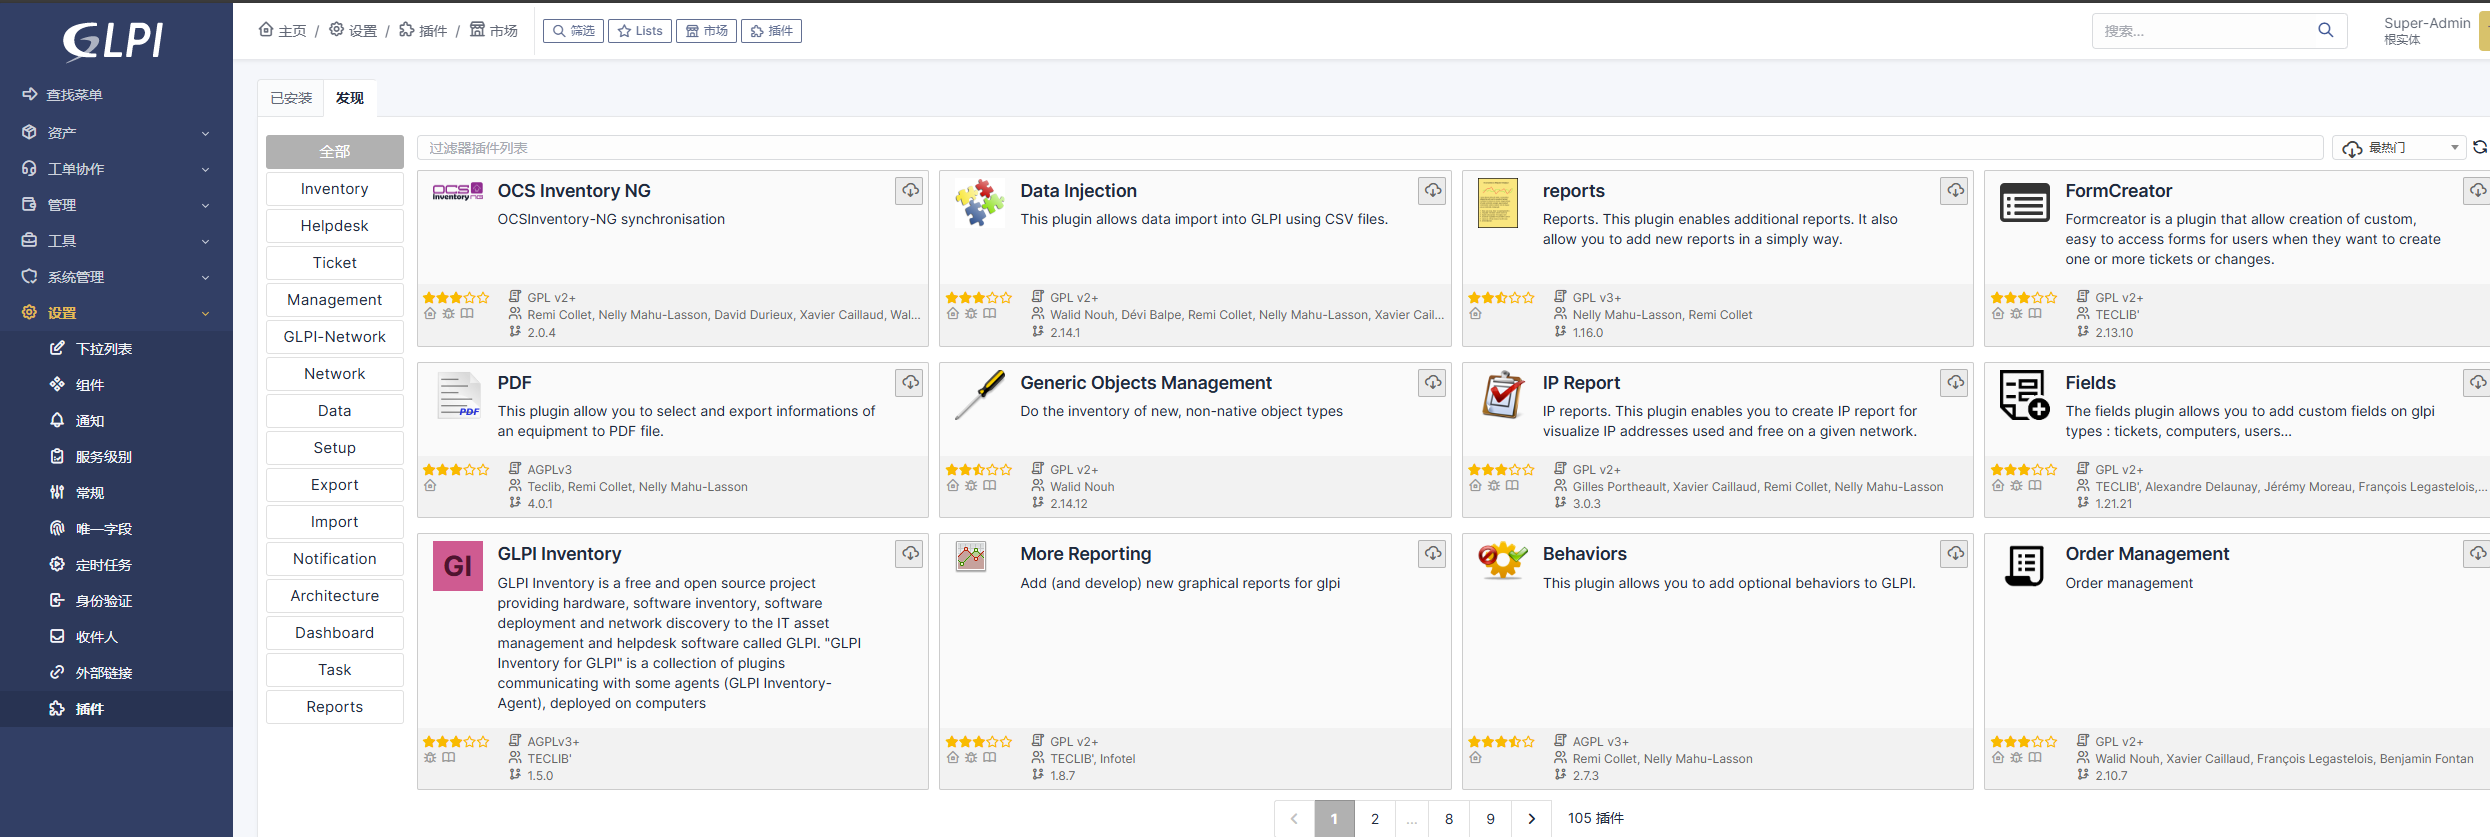
Task: Open the reports plugin homepage icon
Action: [x=1475, y=314]
